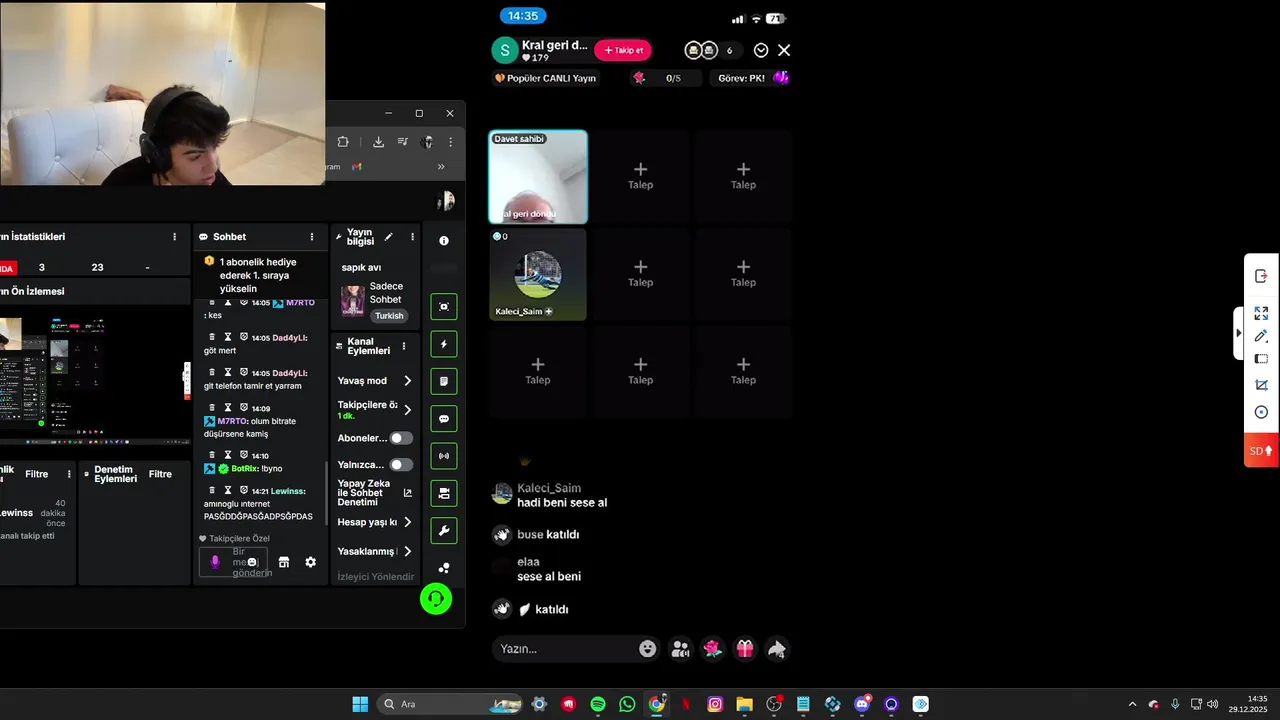Open Yapay Zeka ile Sohbet Denetimi external link
Viewport: 1280px width, 720px height.
click(x=407, y=492)
